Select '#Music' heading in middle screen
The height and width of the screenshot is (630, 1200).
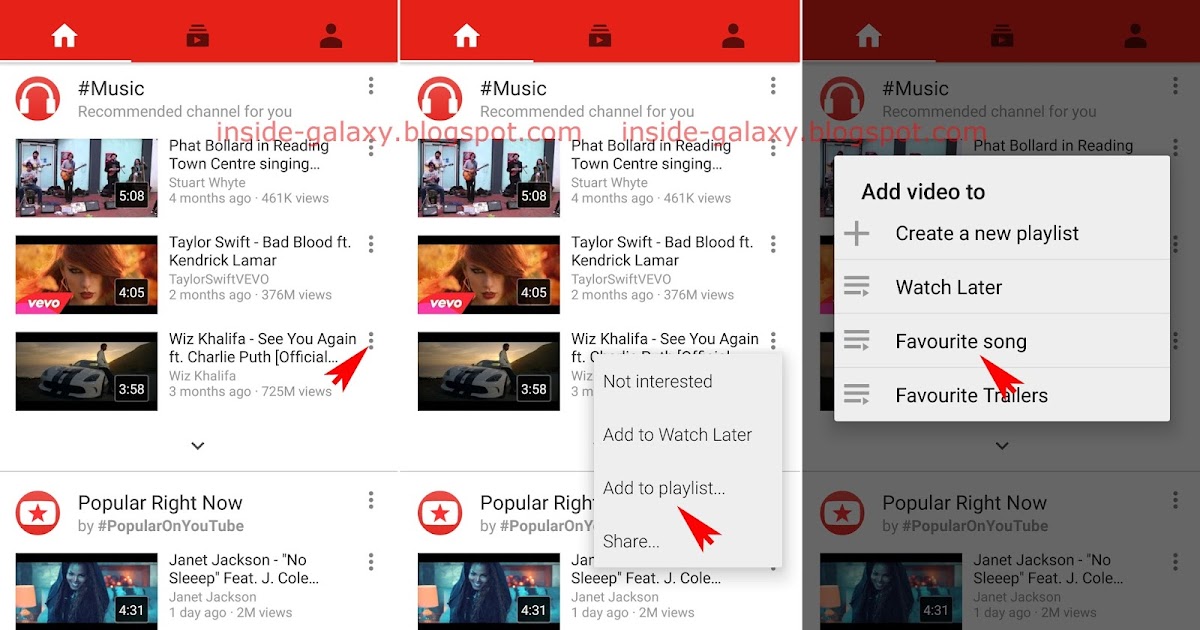click(513, 89)
